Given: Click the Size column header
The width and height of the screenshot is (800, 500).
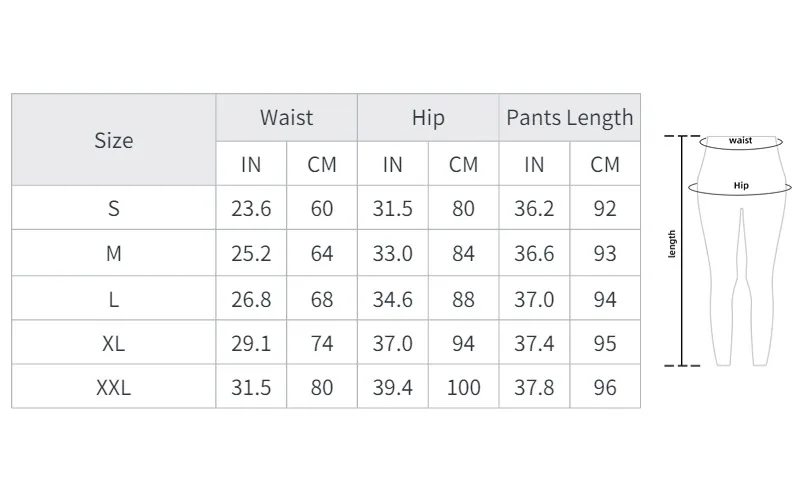Looking at the screenshot, I should pos(113,140).
